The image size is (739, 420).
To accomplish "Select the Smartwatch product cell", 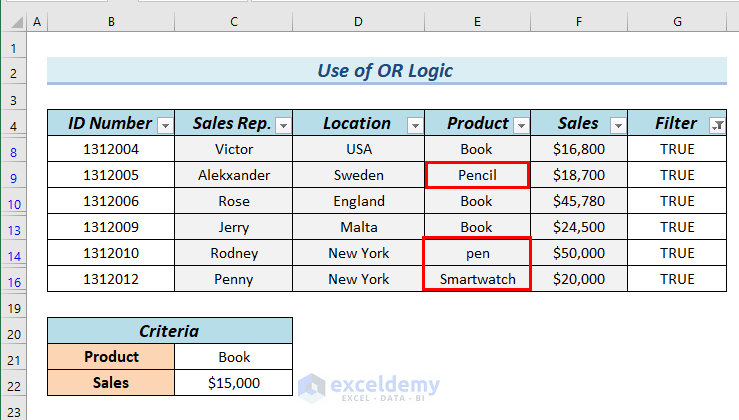I will click(x=477, y=279).
